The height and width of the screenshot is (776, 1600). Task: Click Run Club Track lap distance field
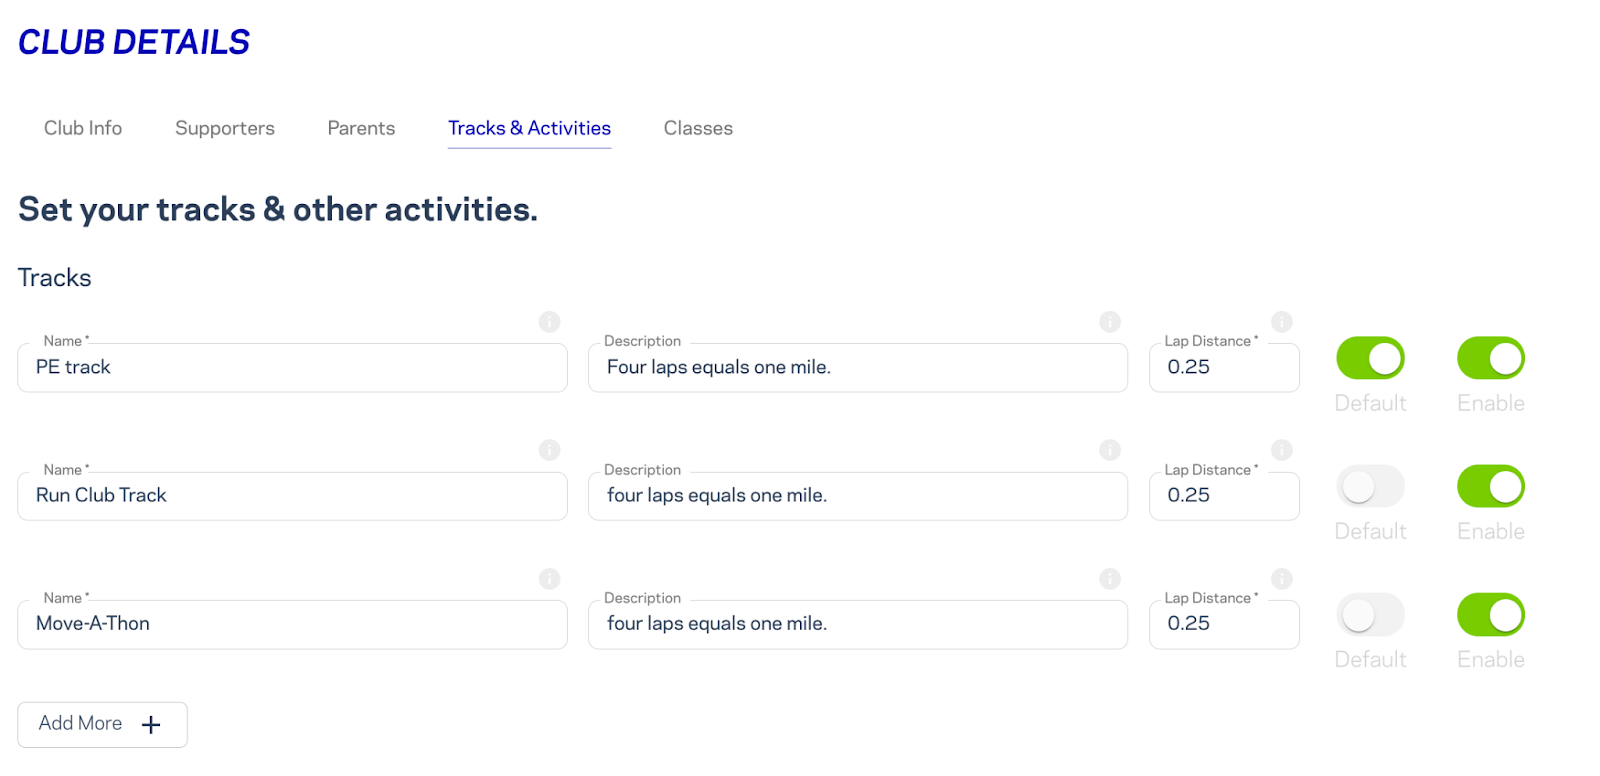point(1224,496)
